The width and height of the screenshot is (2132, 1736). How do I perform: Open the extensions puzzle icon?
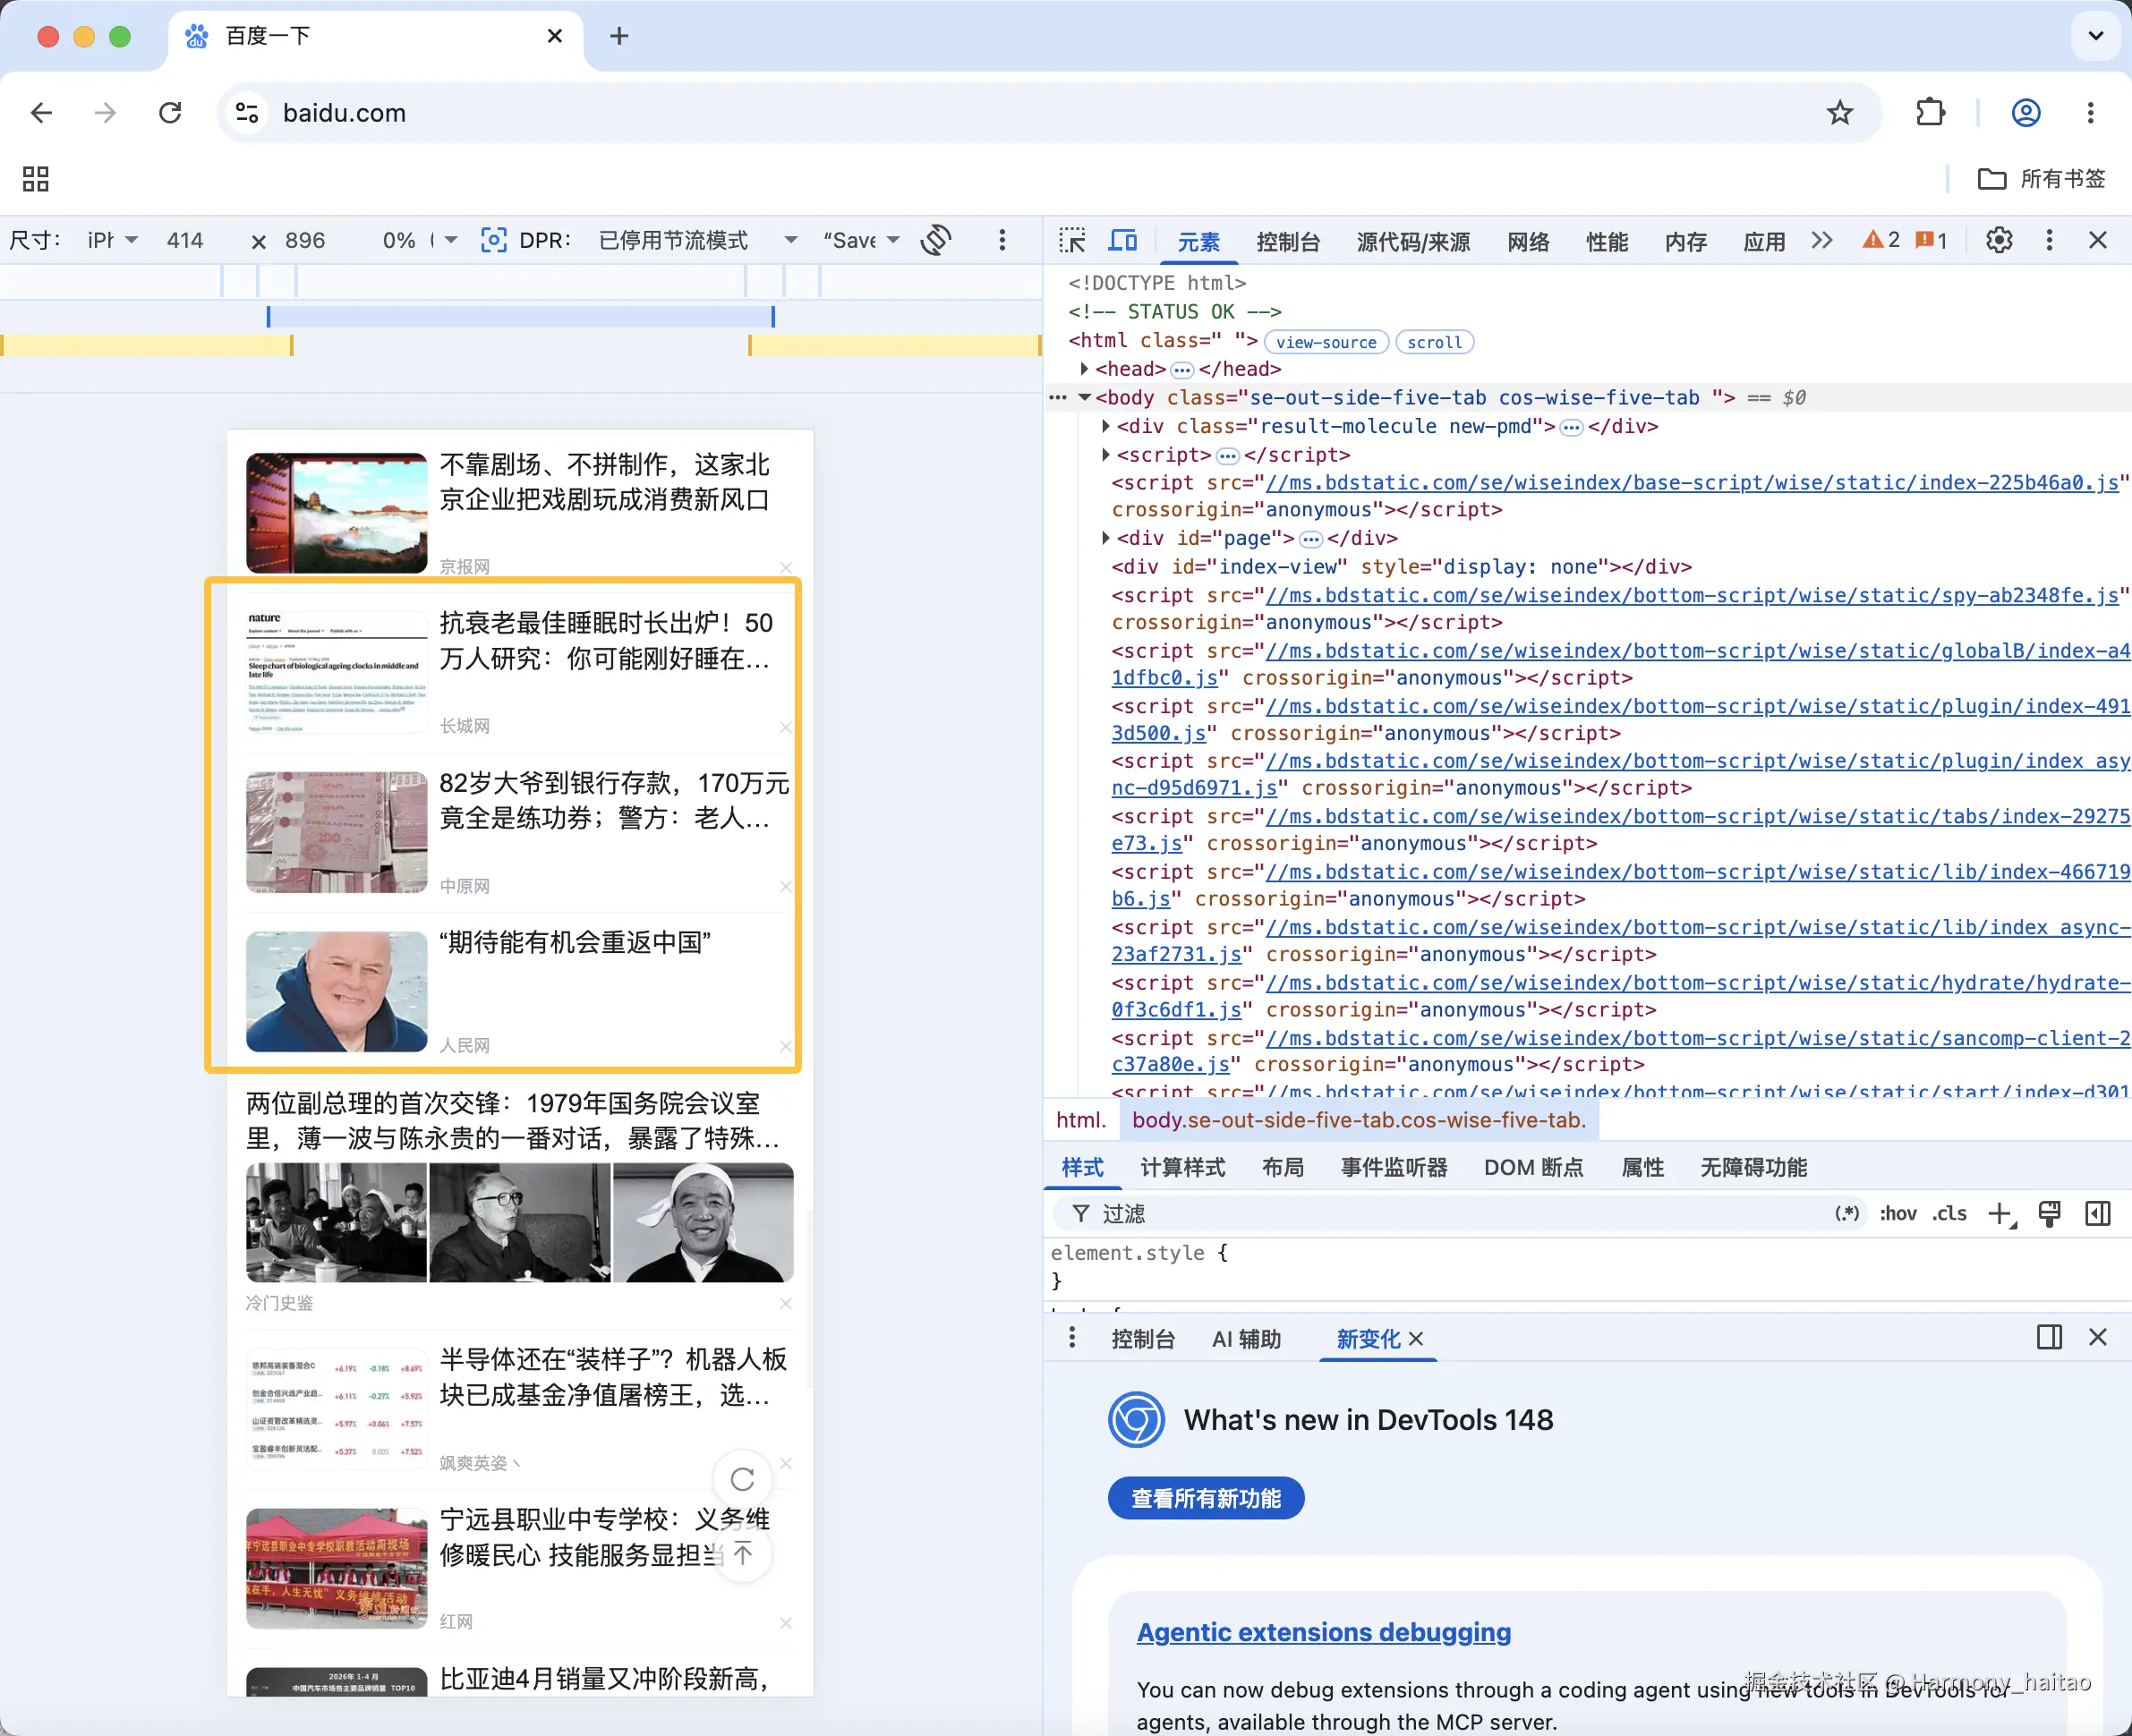click(x=1930, y=113)
